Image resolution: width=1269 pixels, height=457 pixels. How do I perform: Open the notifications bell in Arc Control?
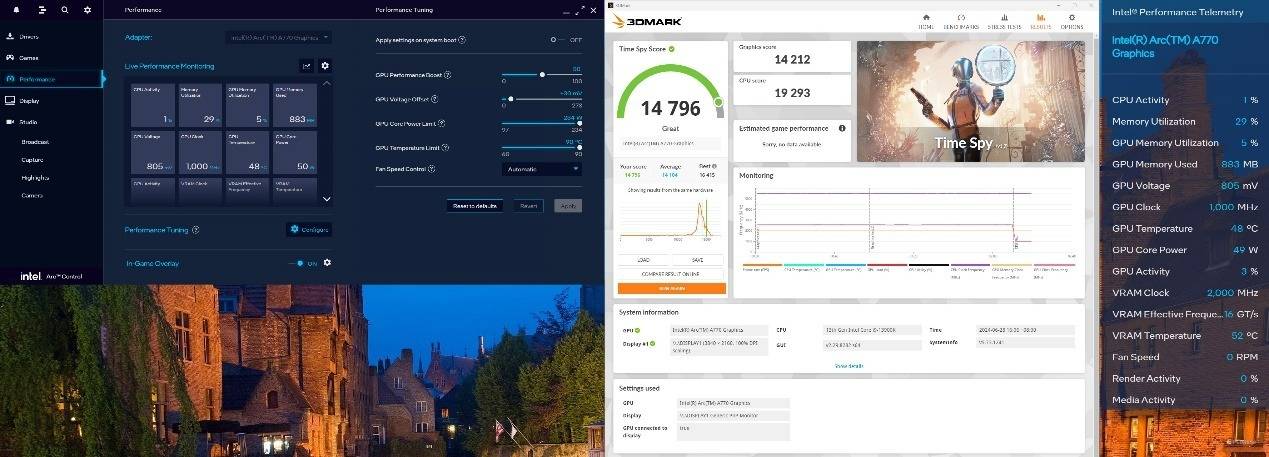click(16, 9)
